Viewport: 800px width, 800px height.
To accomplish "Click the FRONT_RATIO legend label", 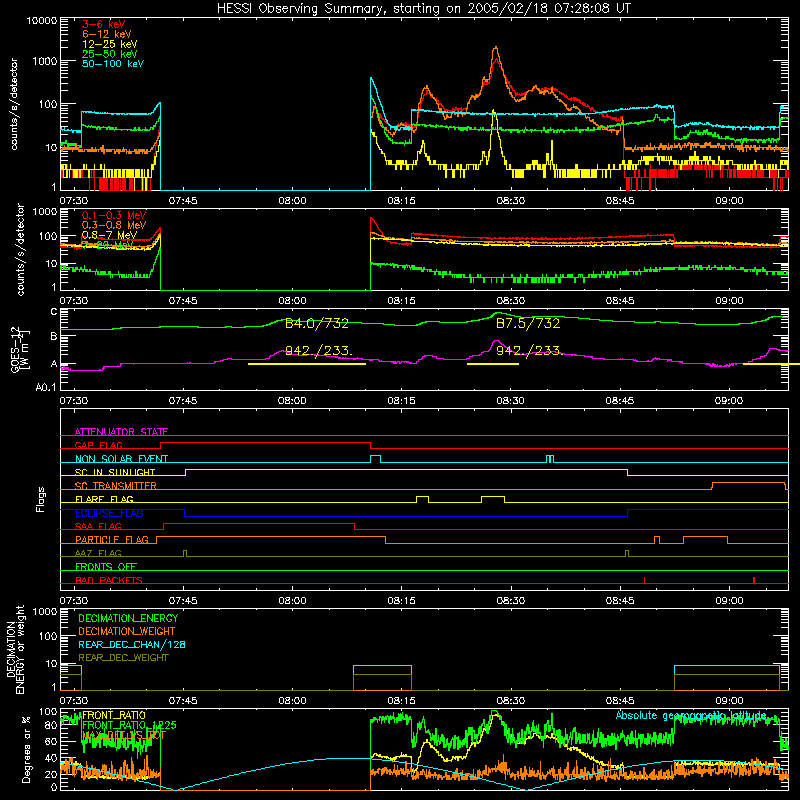I will point(114,715).
